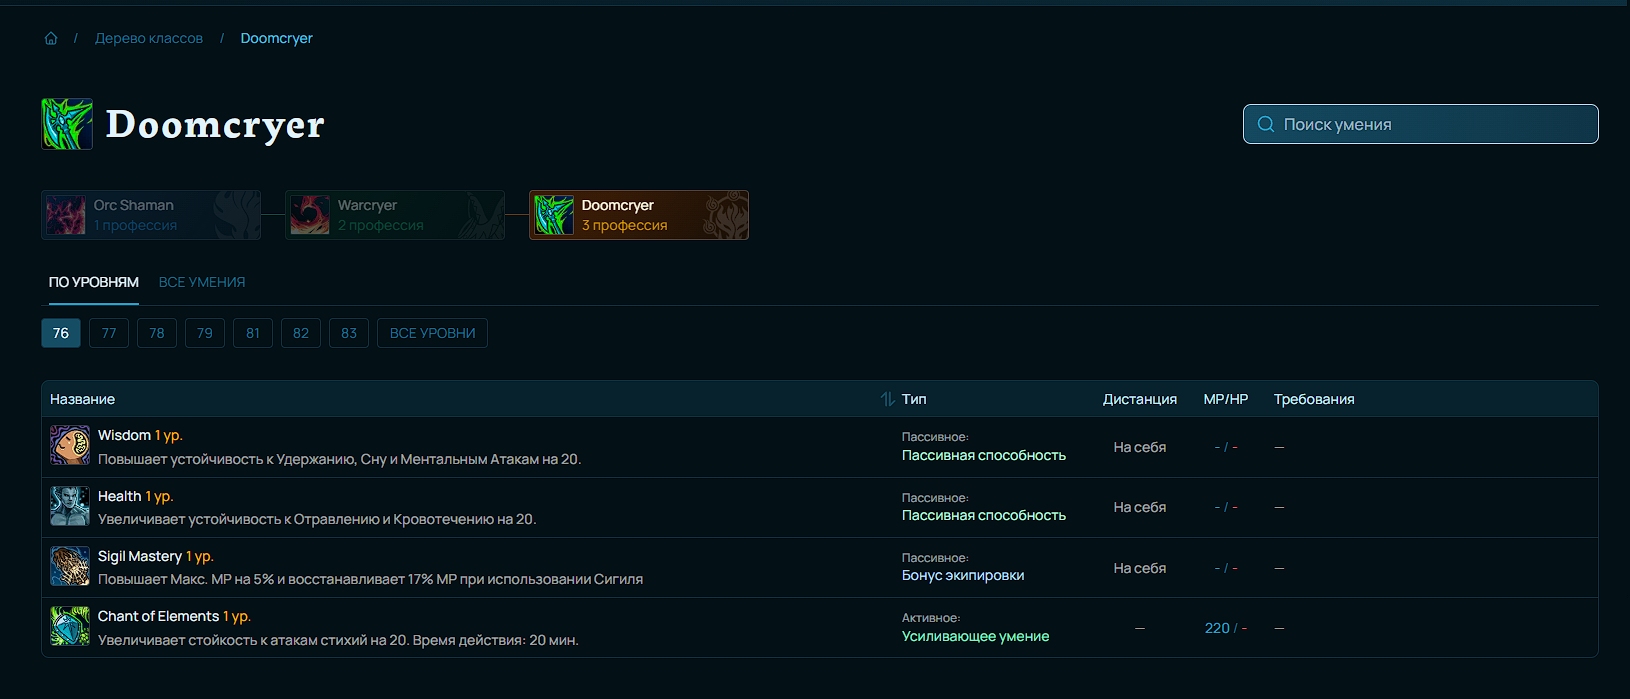Viewport: 1630px width, 699px height.
Task: Click the Тип column header
Action: point(914,399)
